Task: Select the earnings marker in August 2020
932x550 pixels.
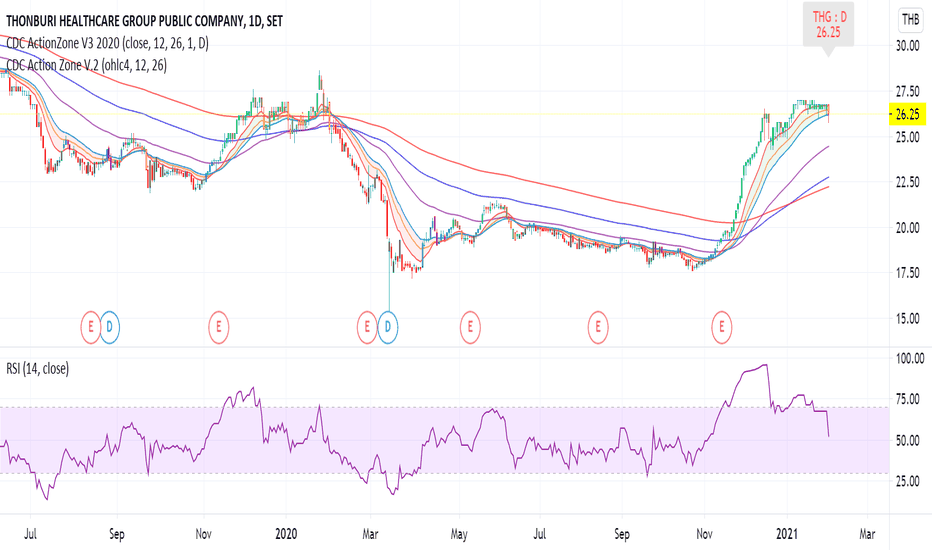Action: click(598, 327)
